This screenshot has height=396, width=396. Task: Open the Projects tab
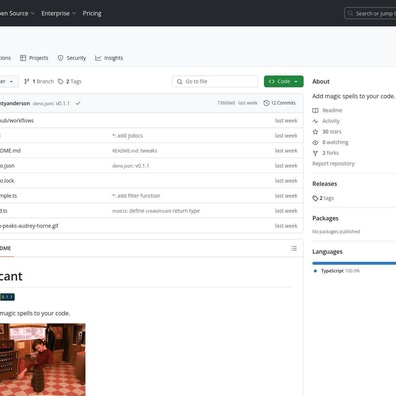pos(34,58)
